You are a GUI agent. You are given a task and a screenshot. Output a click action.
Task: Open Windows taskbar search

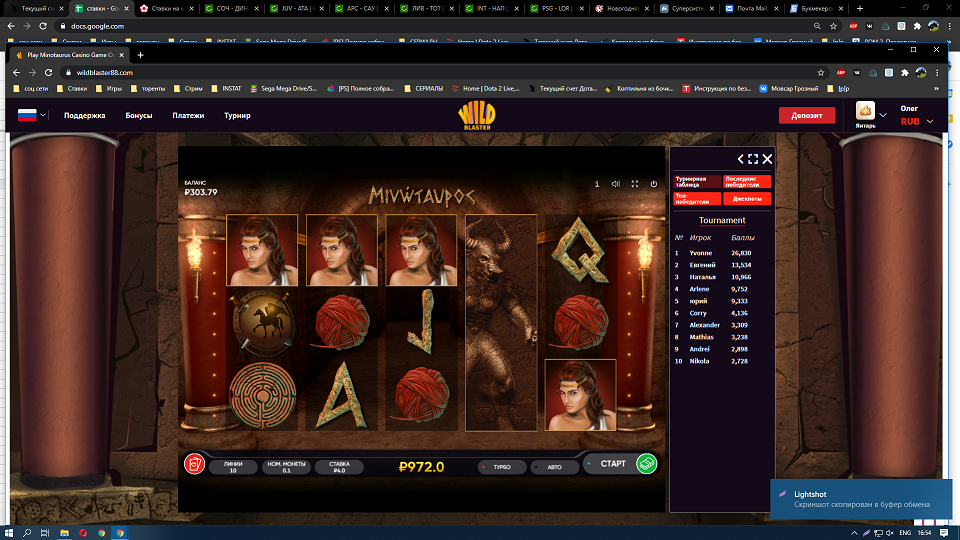coord(27,533)
